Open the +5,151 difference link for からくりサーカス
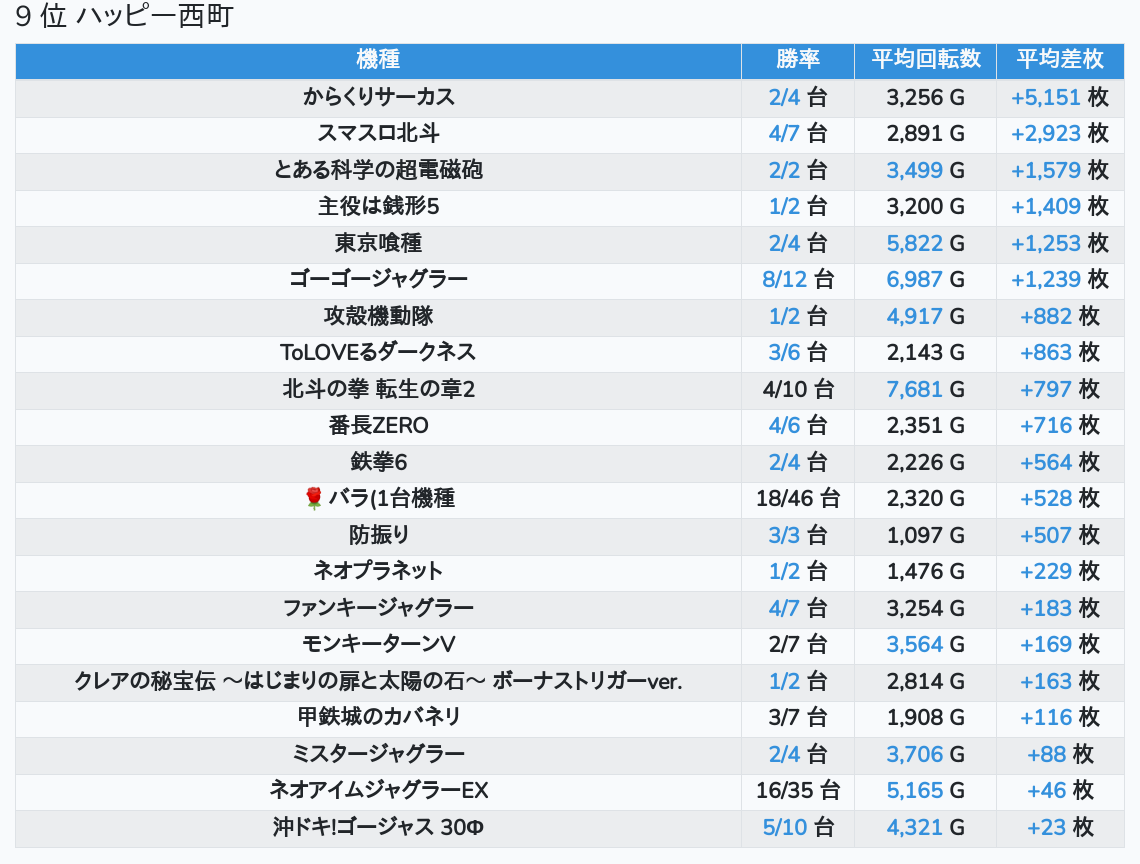 1045,97
